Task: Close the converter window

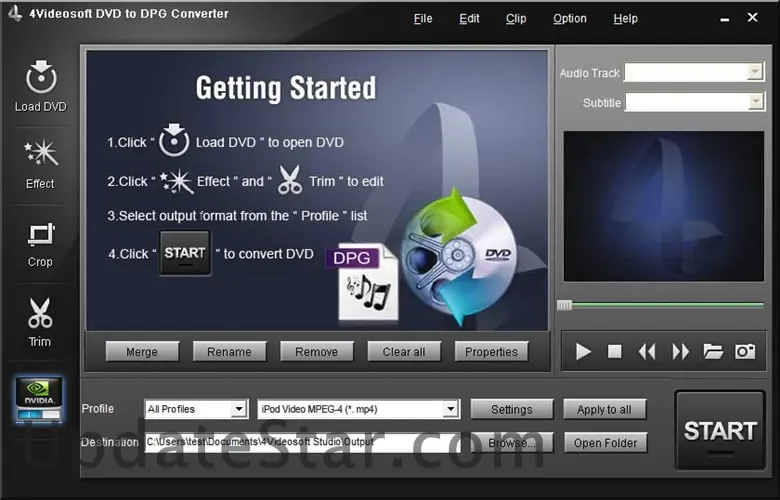Action: click(x=753, y=17)
